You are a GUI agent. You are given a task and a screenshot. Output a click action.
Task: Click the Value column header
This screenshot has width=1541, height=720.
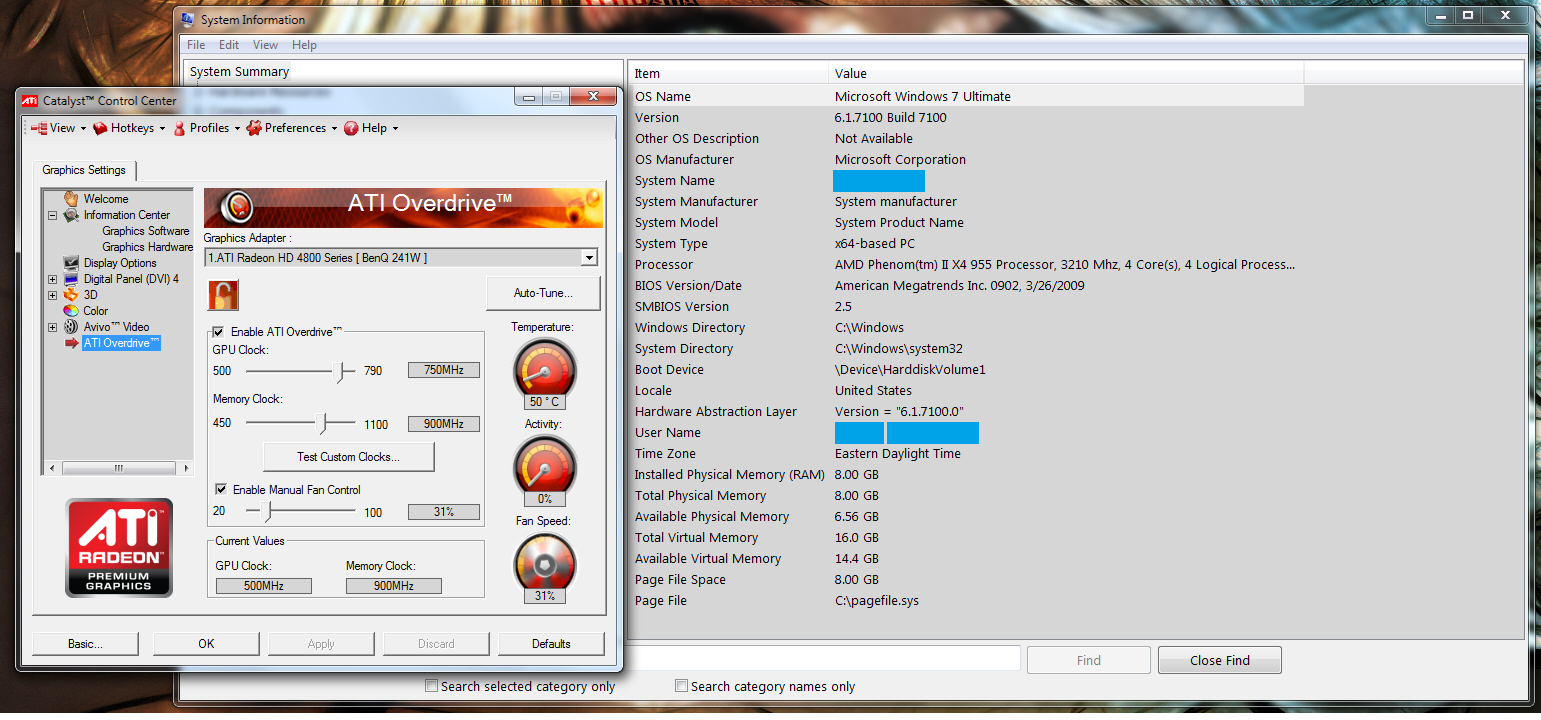pos(1066,73)
